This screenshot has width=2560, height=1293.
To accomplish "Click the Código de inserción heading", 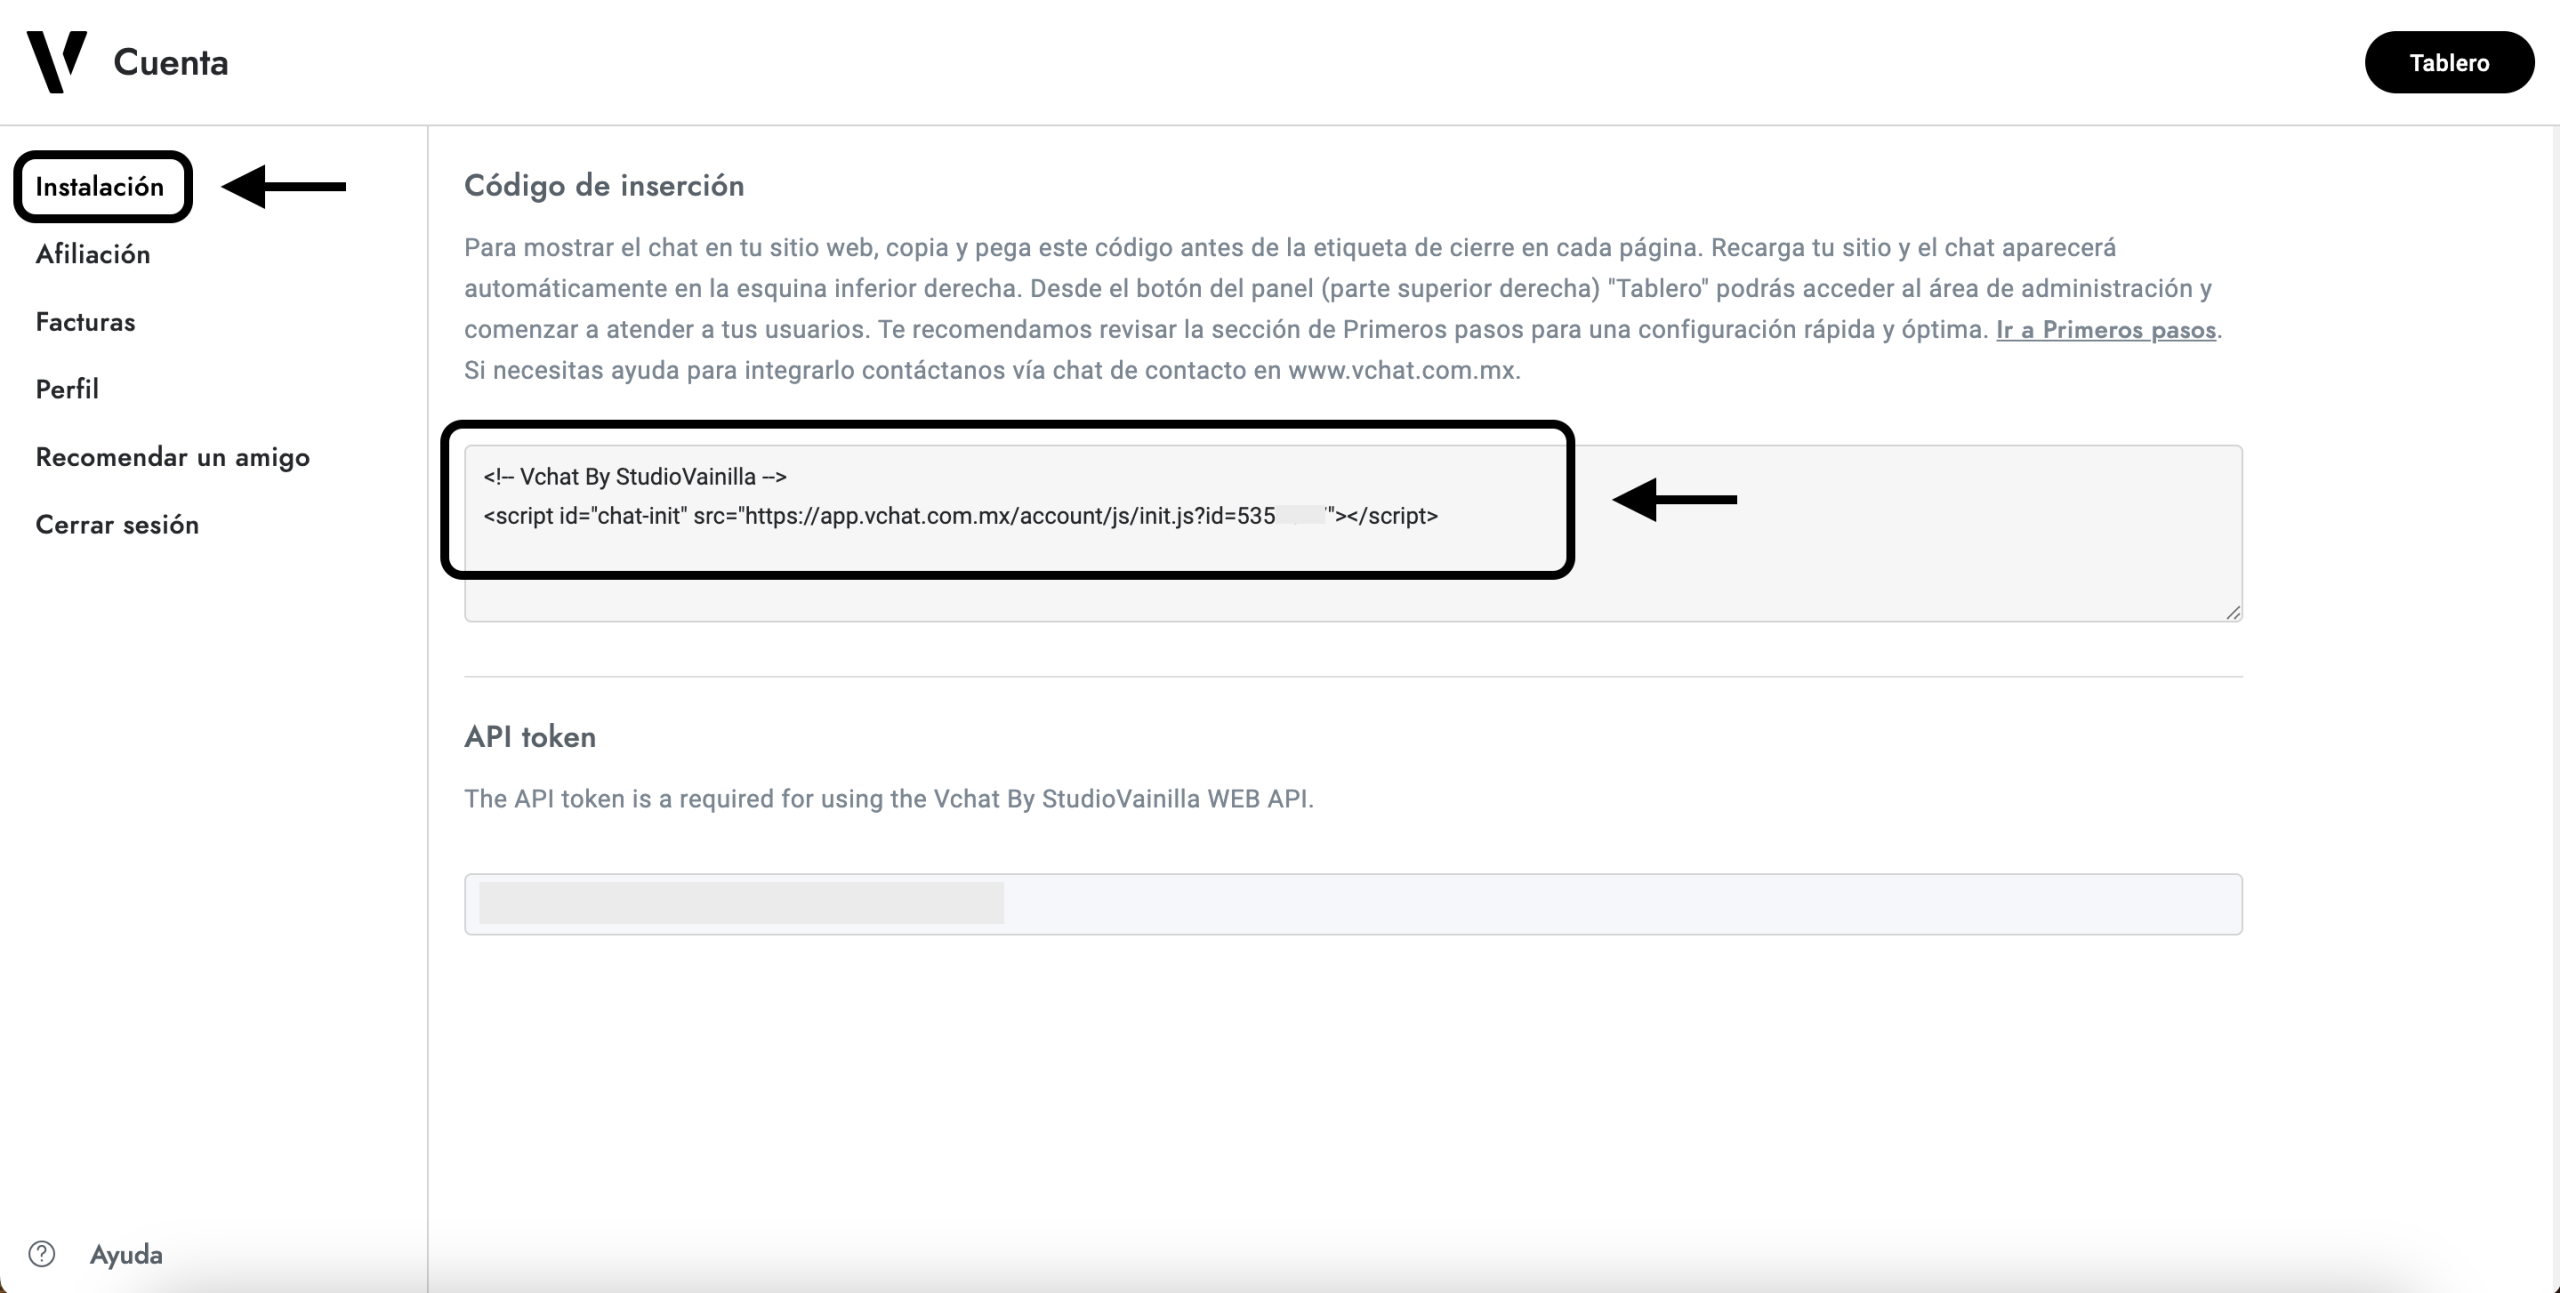I will click(604, 186).
